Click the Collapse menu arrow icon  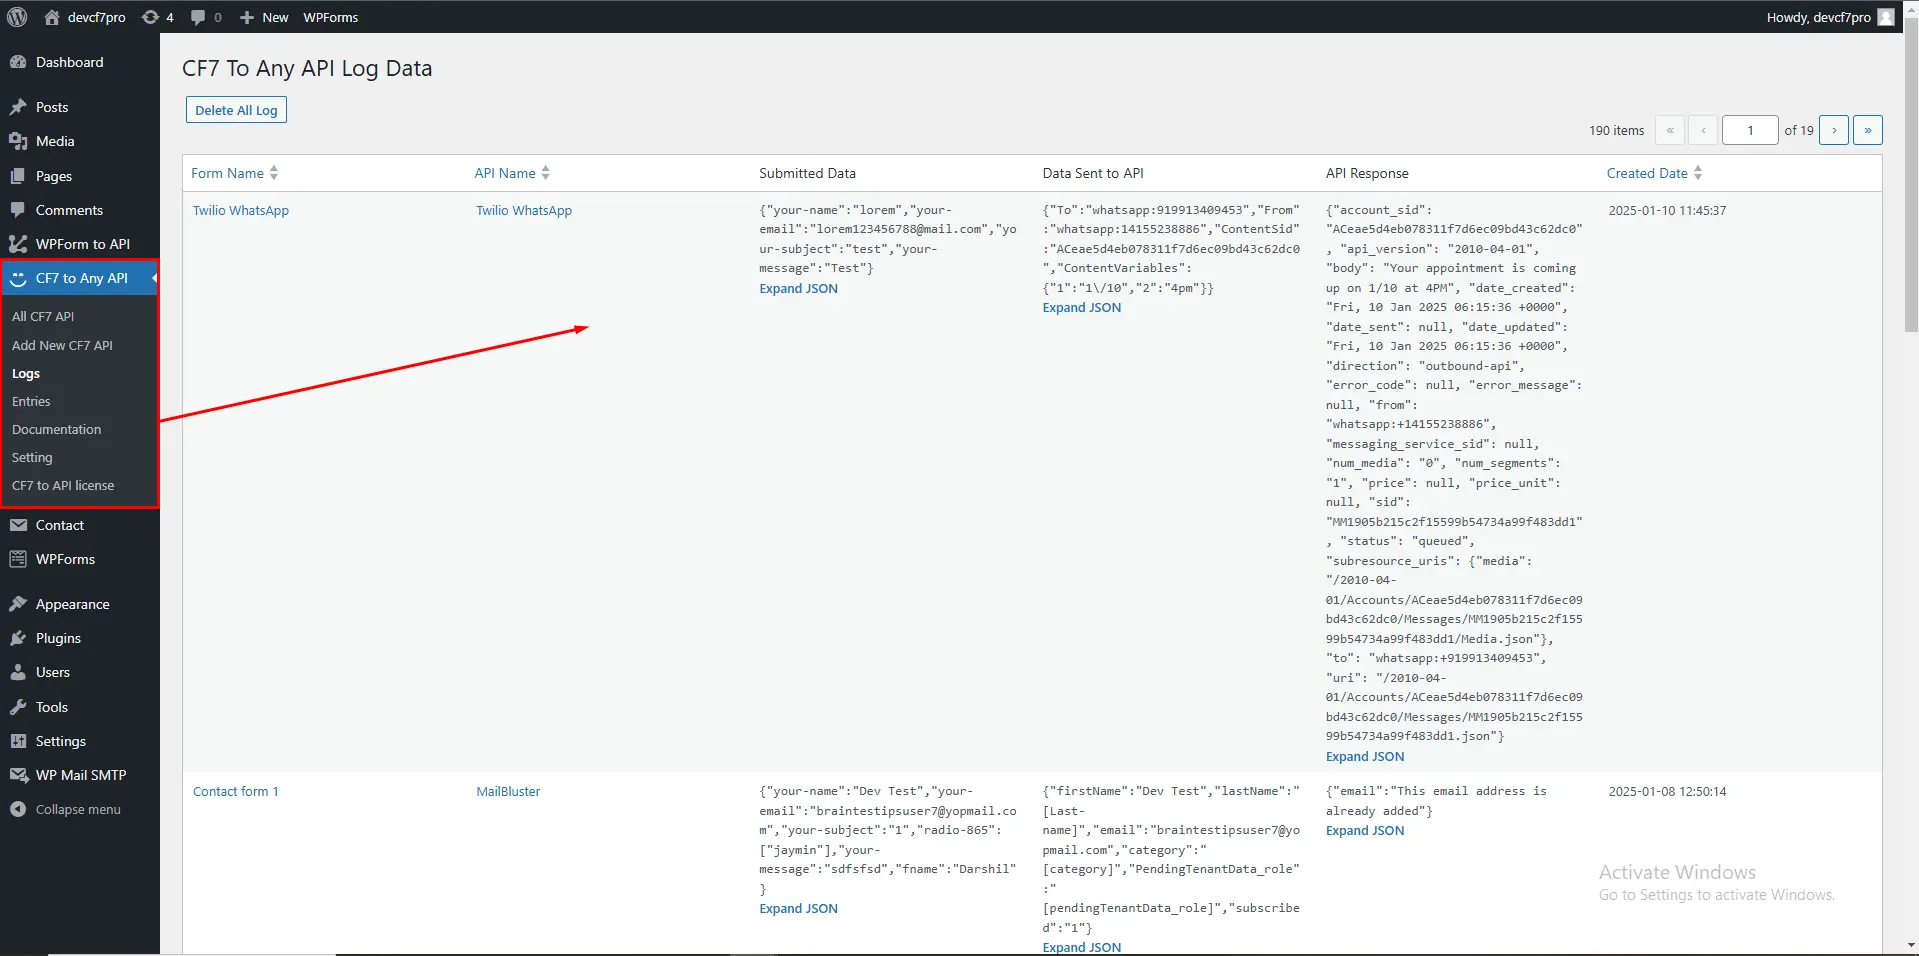coord(18,809)
